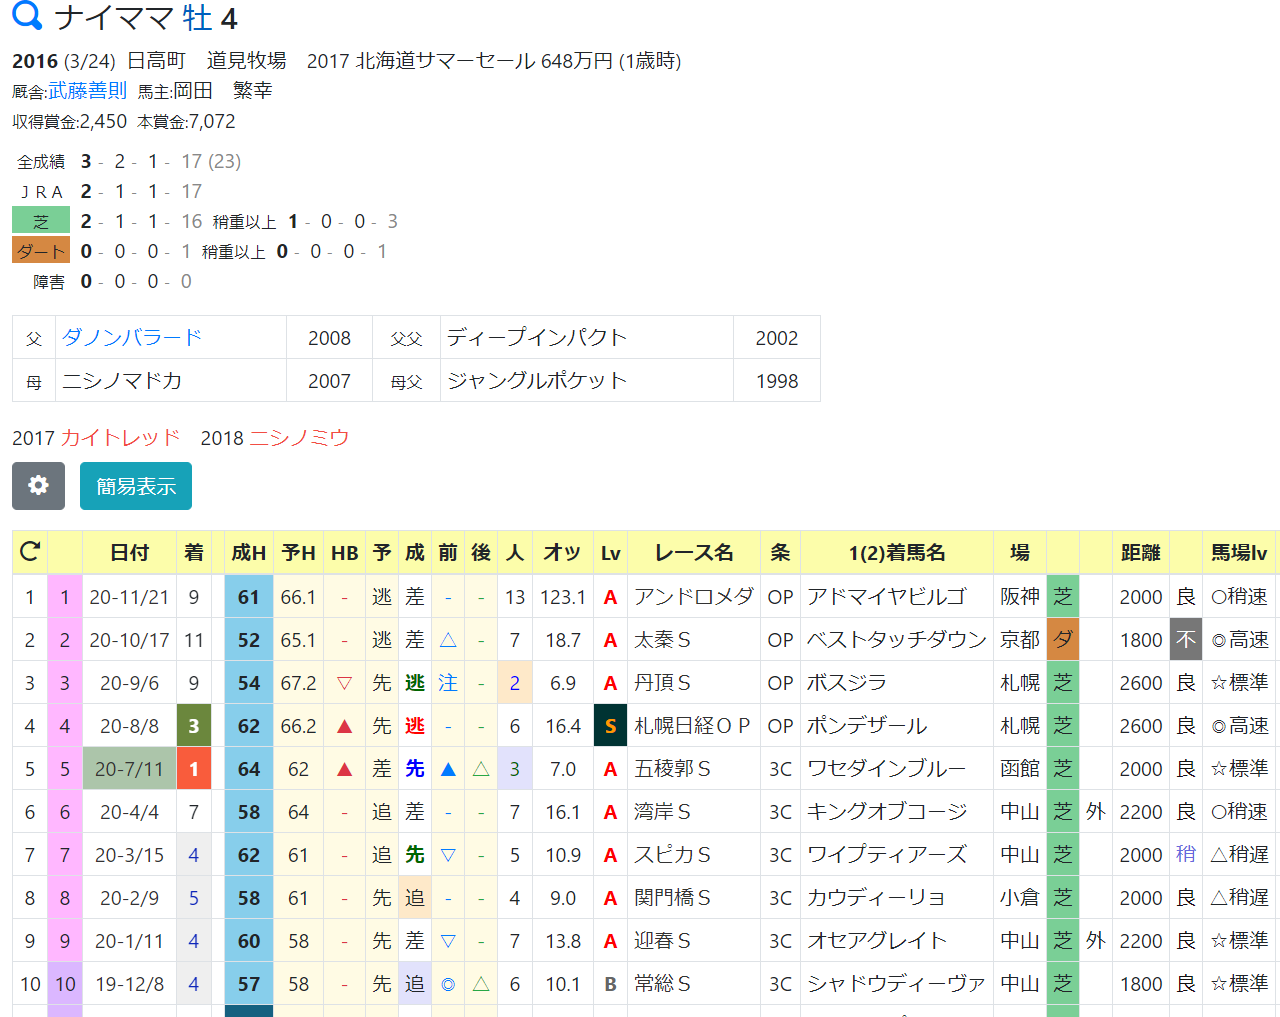Click the Lv column header

(x=610, y=553)
